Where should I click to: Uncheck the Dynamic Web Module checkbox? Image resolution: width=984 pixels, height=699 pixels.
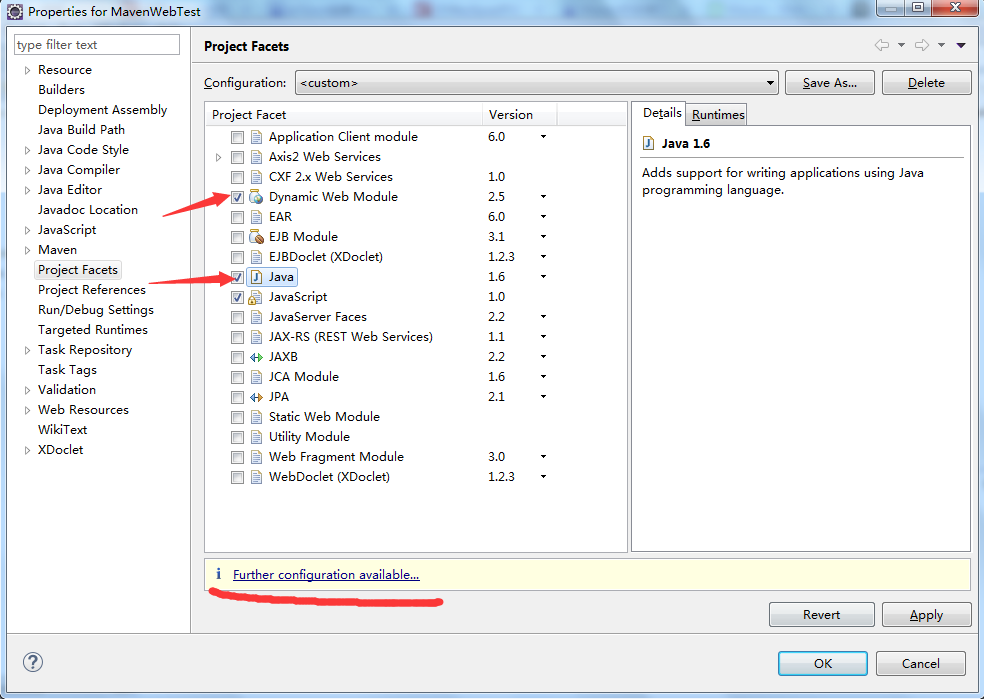point(237,198)
